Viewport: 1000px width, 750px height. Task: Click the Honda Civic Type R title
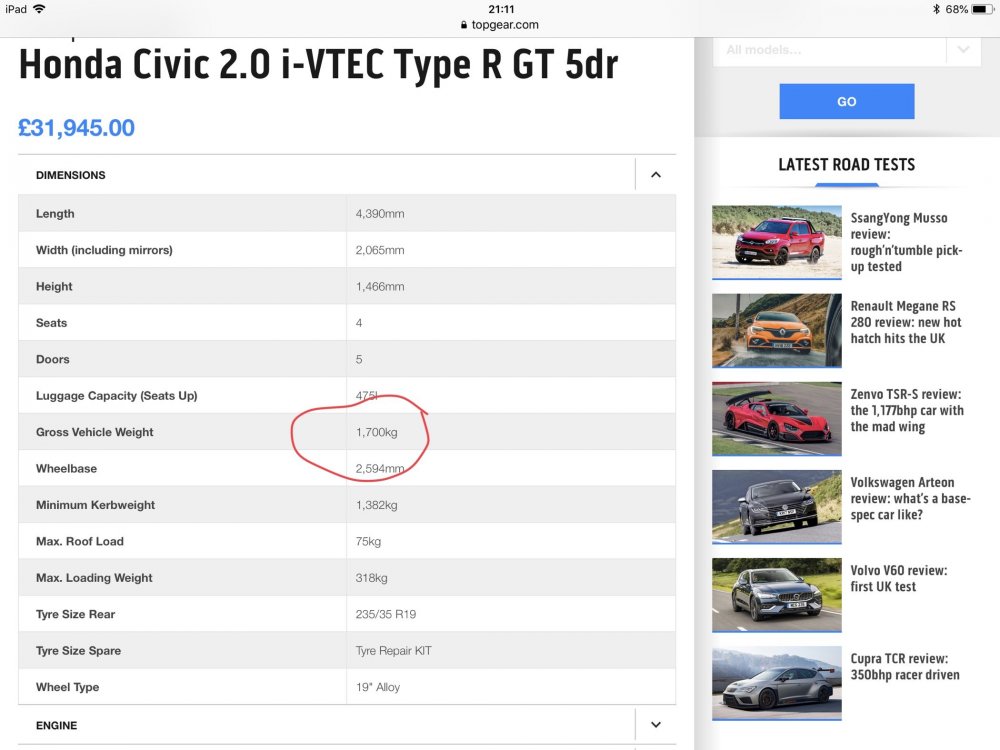(318, 64)
